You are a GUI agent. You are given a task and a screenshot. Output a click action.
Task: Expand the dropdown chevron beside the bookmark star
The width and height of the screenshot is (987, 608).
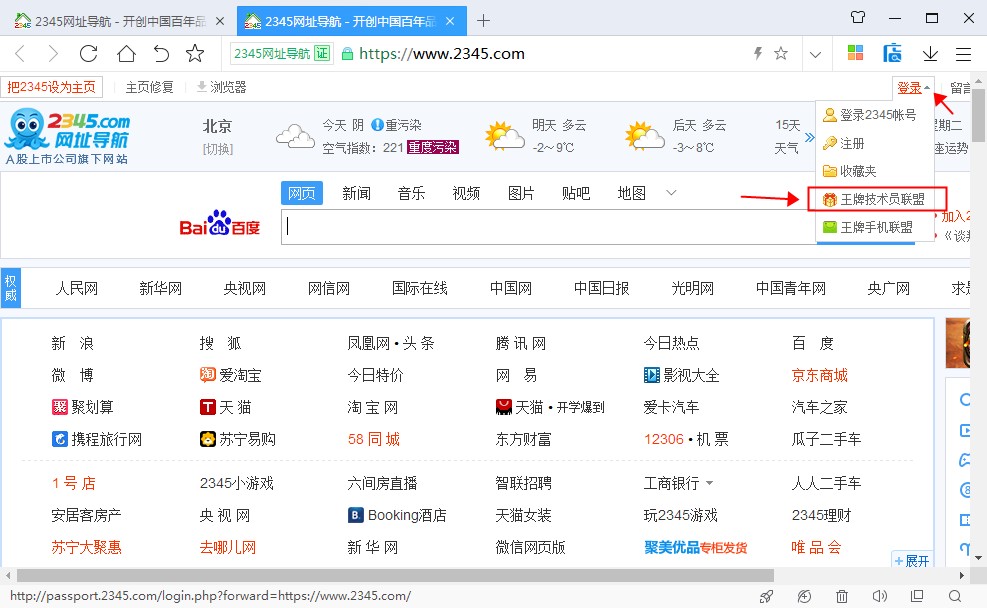tap(815, 54)
